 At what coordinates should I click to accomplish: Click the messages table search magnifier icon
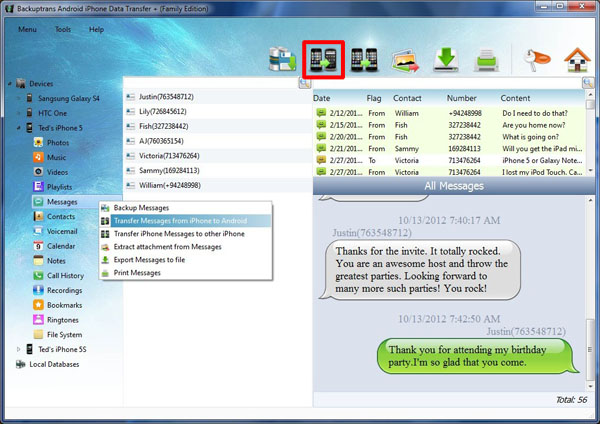[588, 83]
